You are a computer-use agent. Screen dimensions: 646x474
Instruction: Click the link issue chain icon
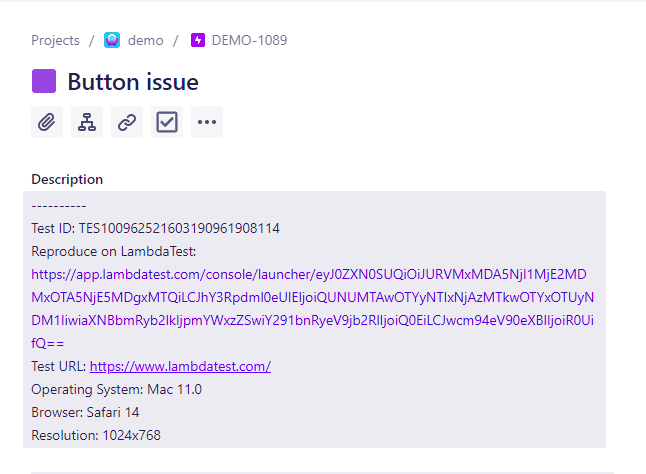coord(127,122)
